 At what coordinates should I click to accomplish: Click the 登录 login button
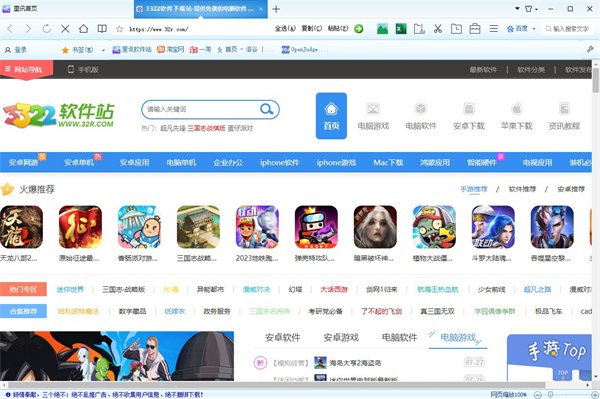(x=16, y=50)
